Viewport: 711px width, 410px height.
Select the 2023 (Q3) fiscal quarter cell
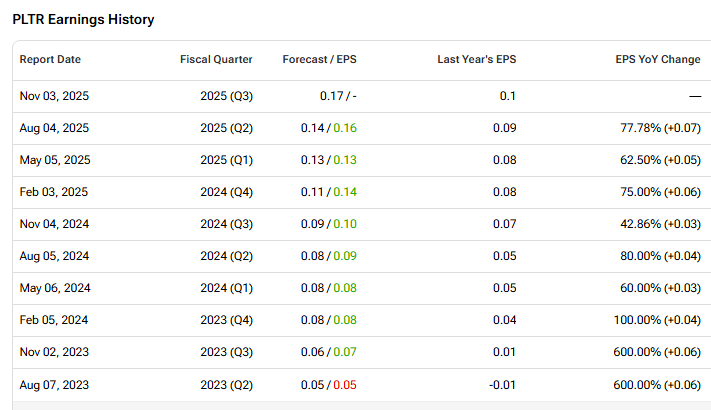226,353
